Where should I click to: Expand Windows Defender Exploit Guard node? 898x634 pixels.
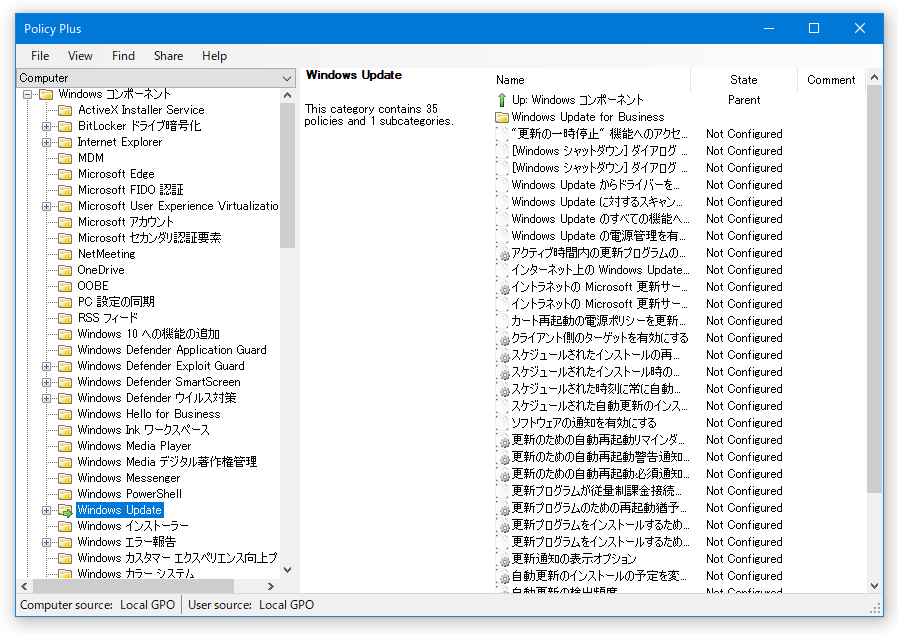pos(46,366)
